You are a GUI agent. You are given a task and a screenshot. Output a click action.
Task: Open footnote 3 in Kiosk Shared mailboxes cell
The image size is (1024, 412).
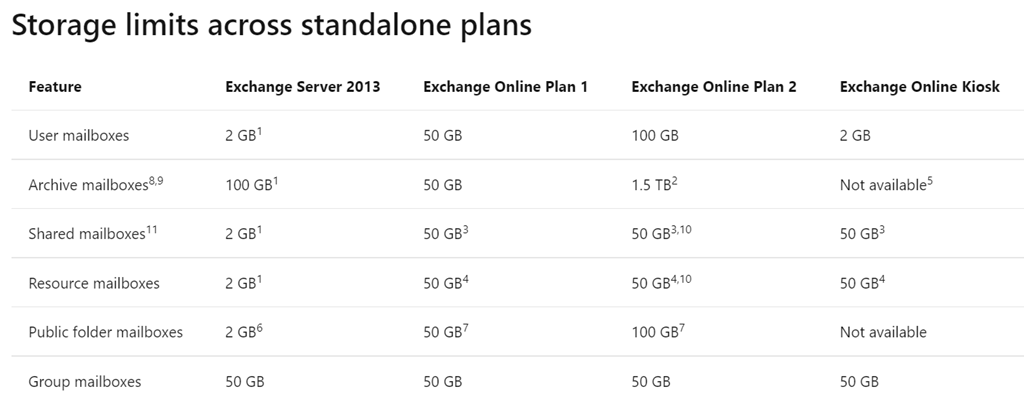click(x=882, y=229)
